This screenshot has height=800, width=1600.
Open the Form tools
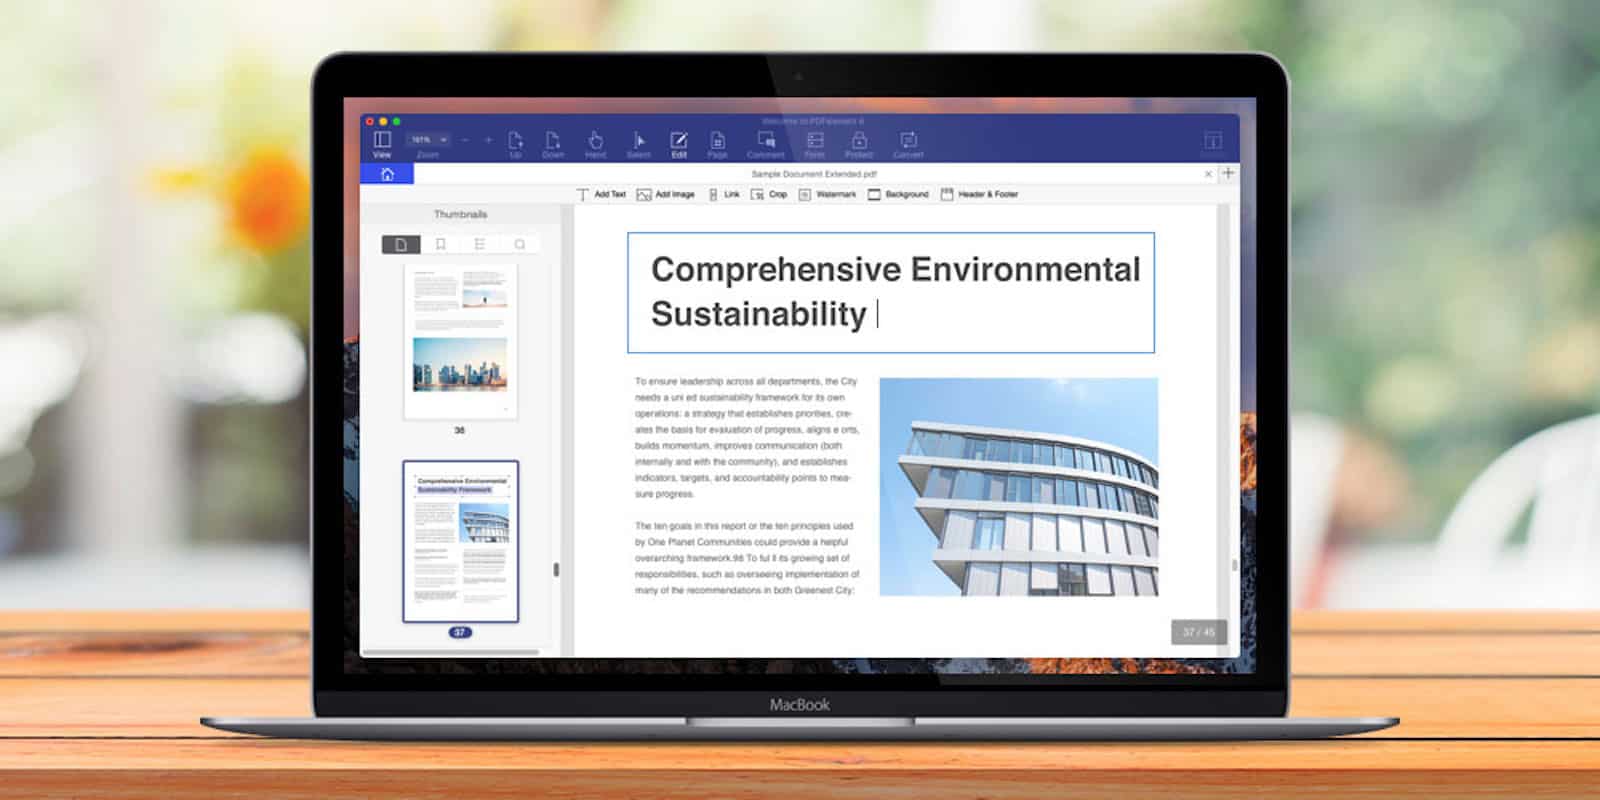coord(815,141)
